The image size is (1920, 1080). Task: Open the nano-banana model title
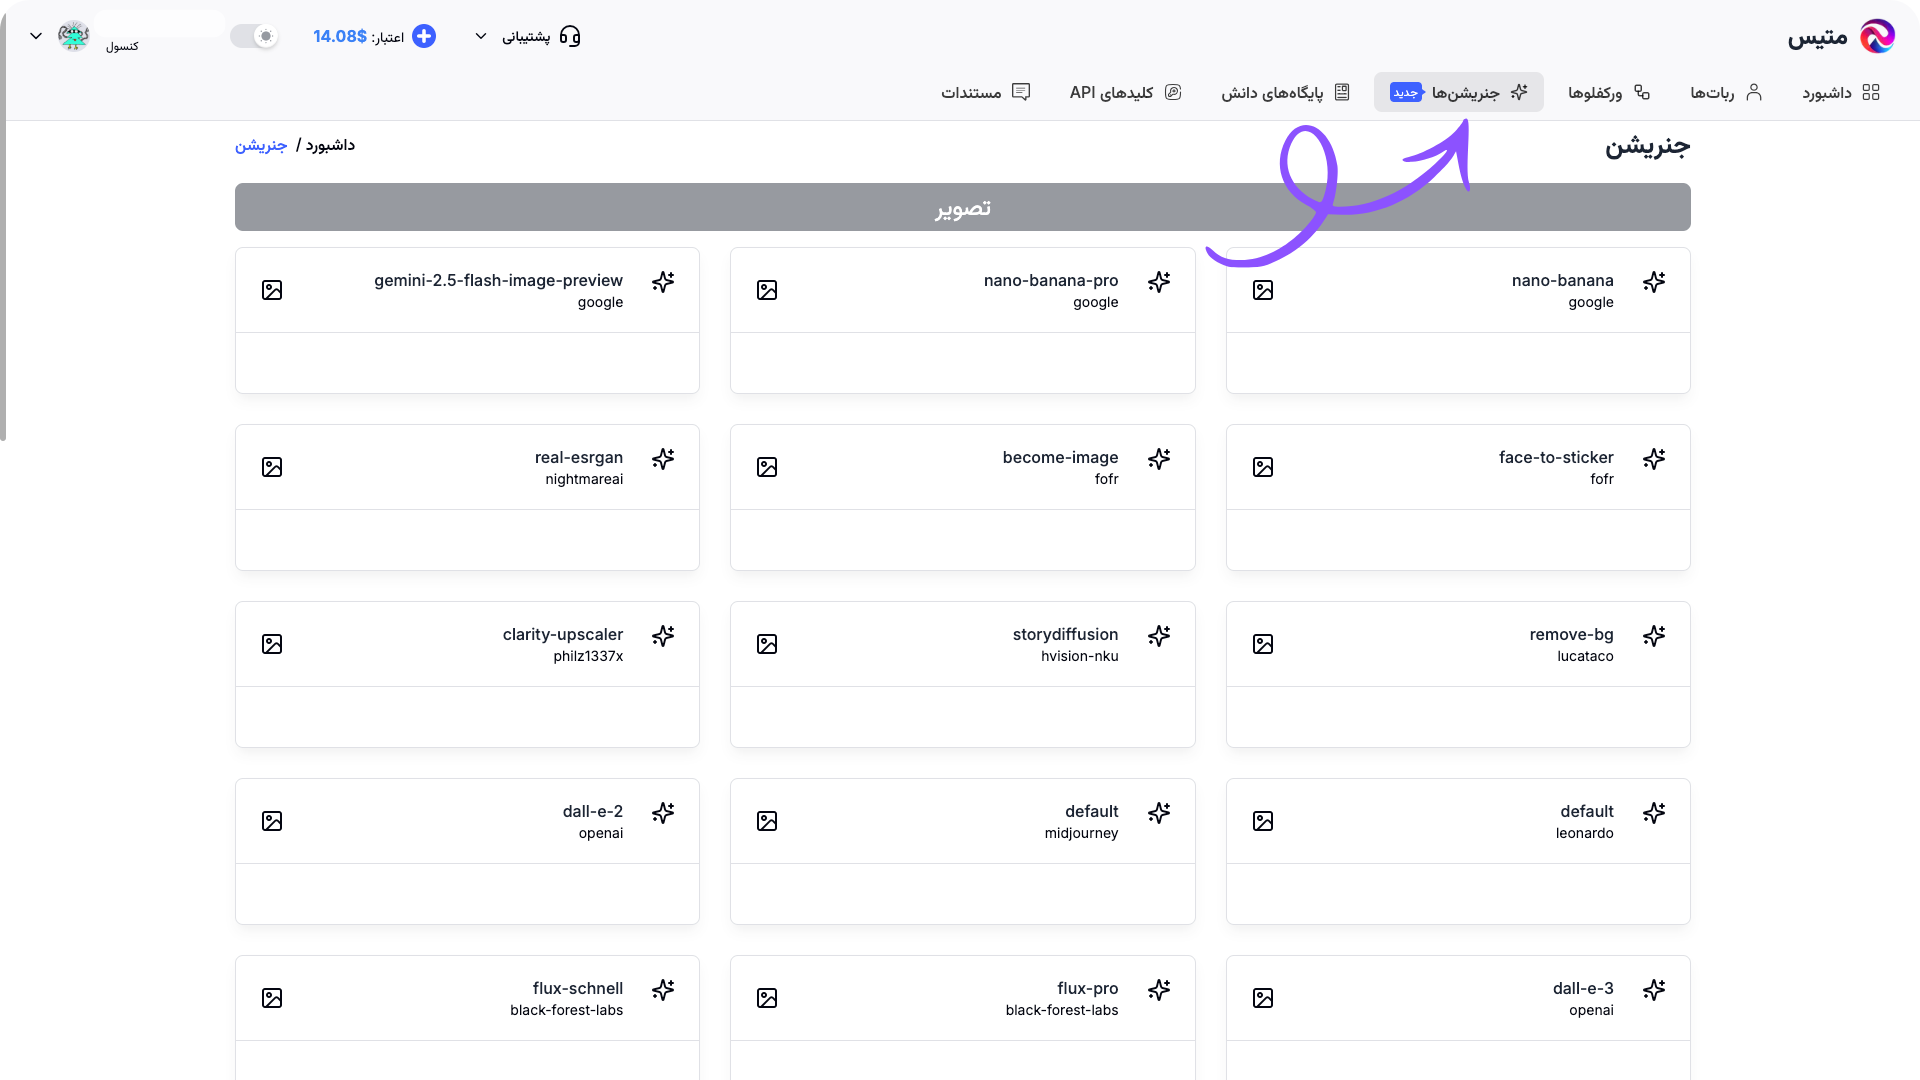1563,280
